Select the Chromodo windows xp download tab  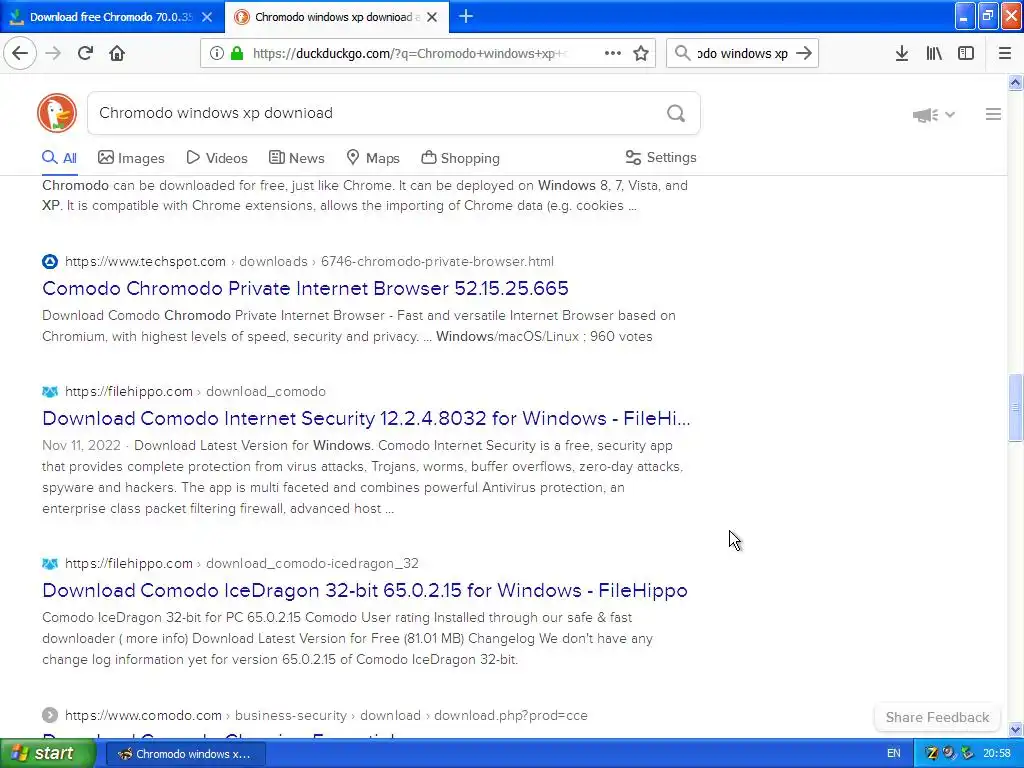(336, 17)
